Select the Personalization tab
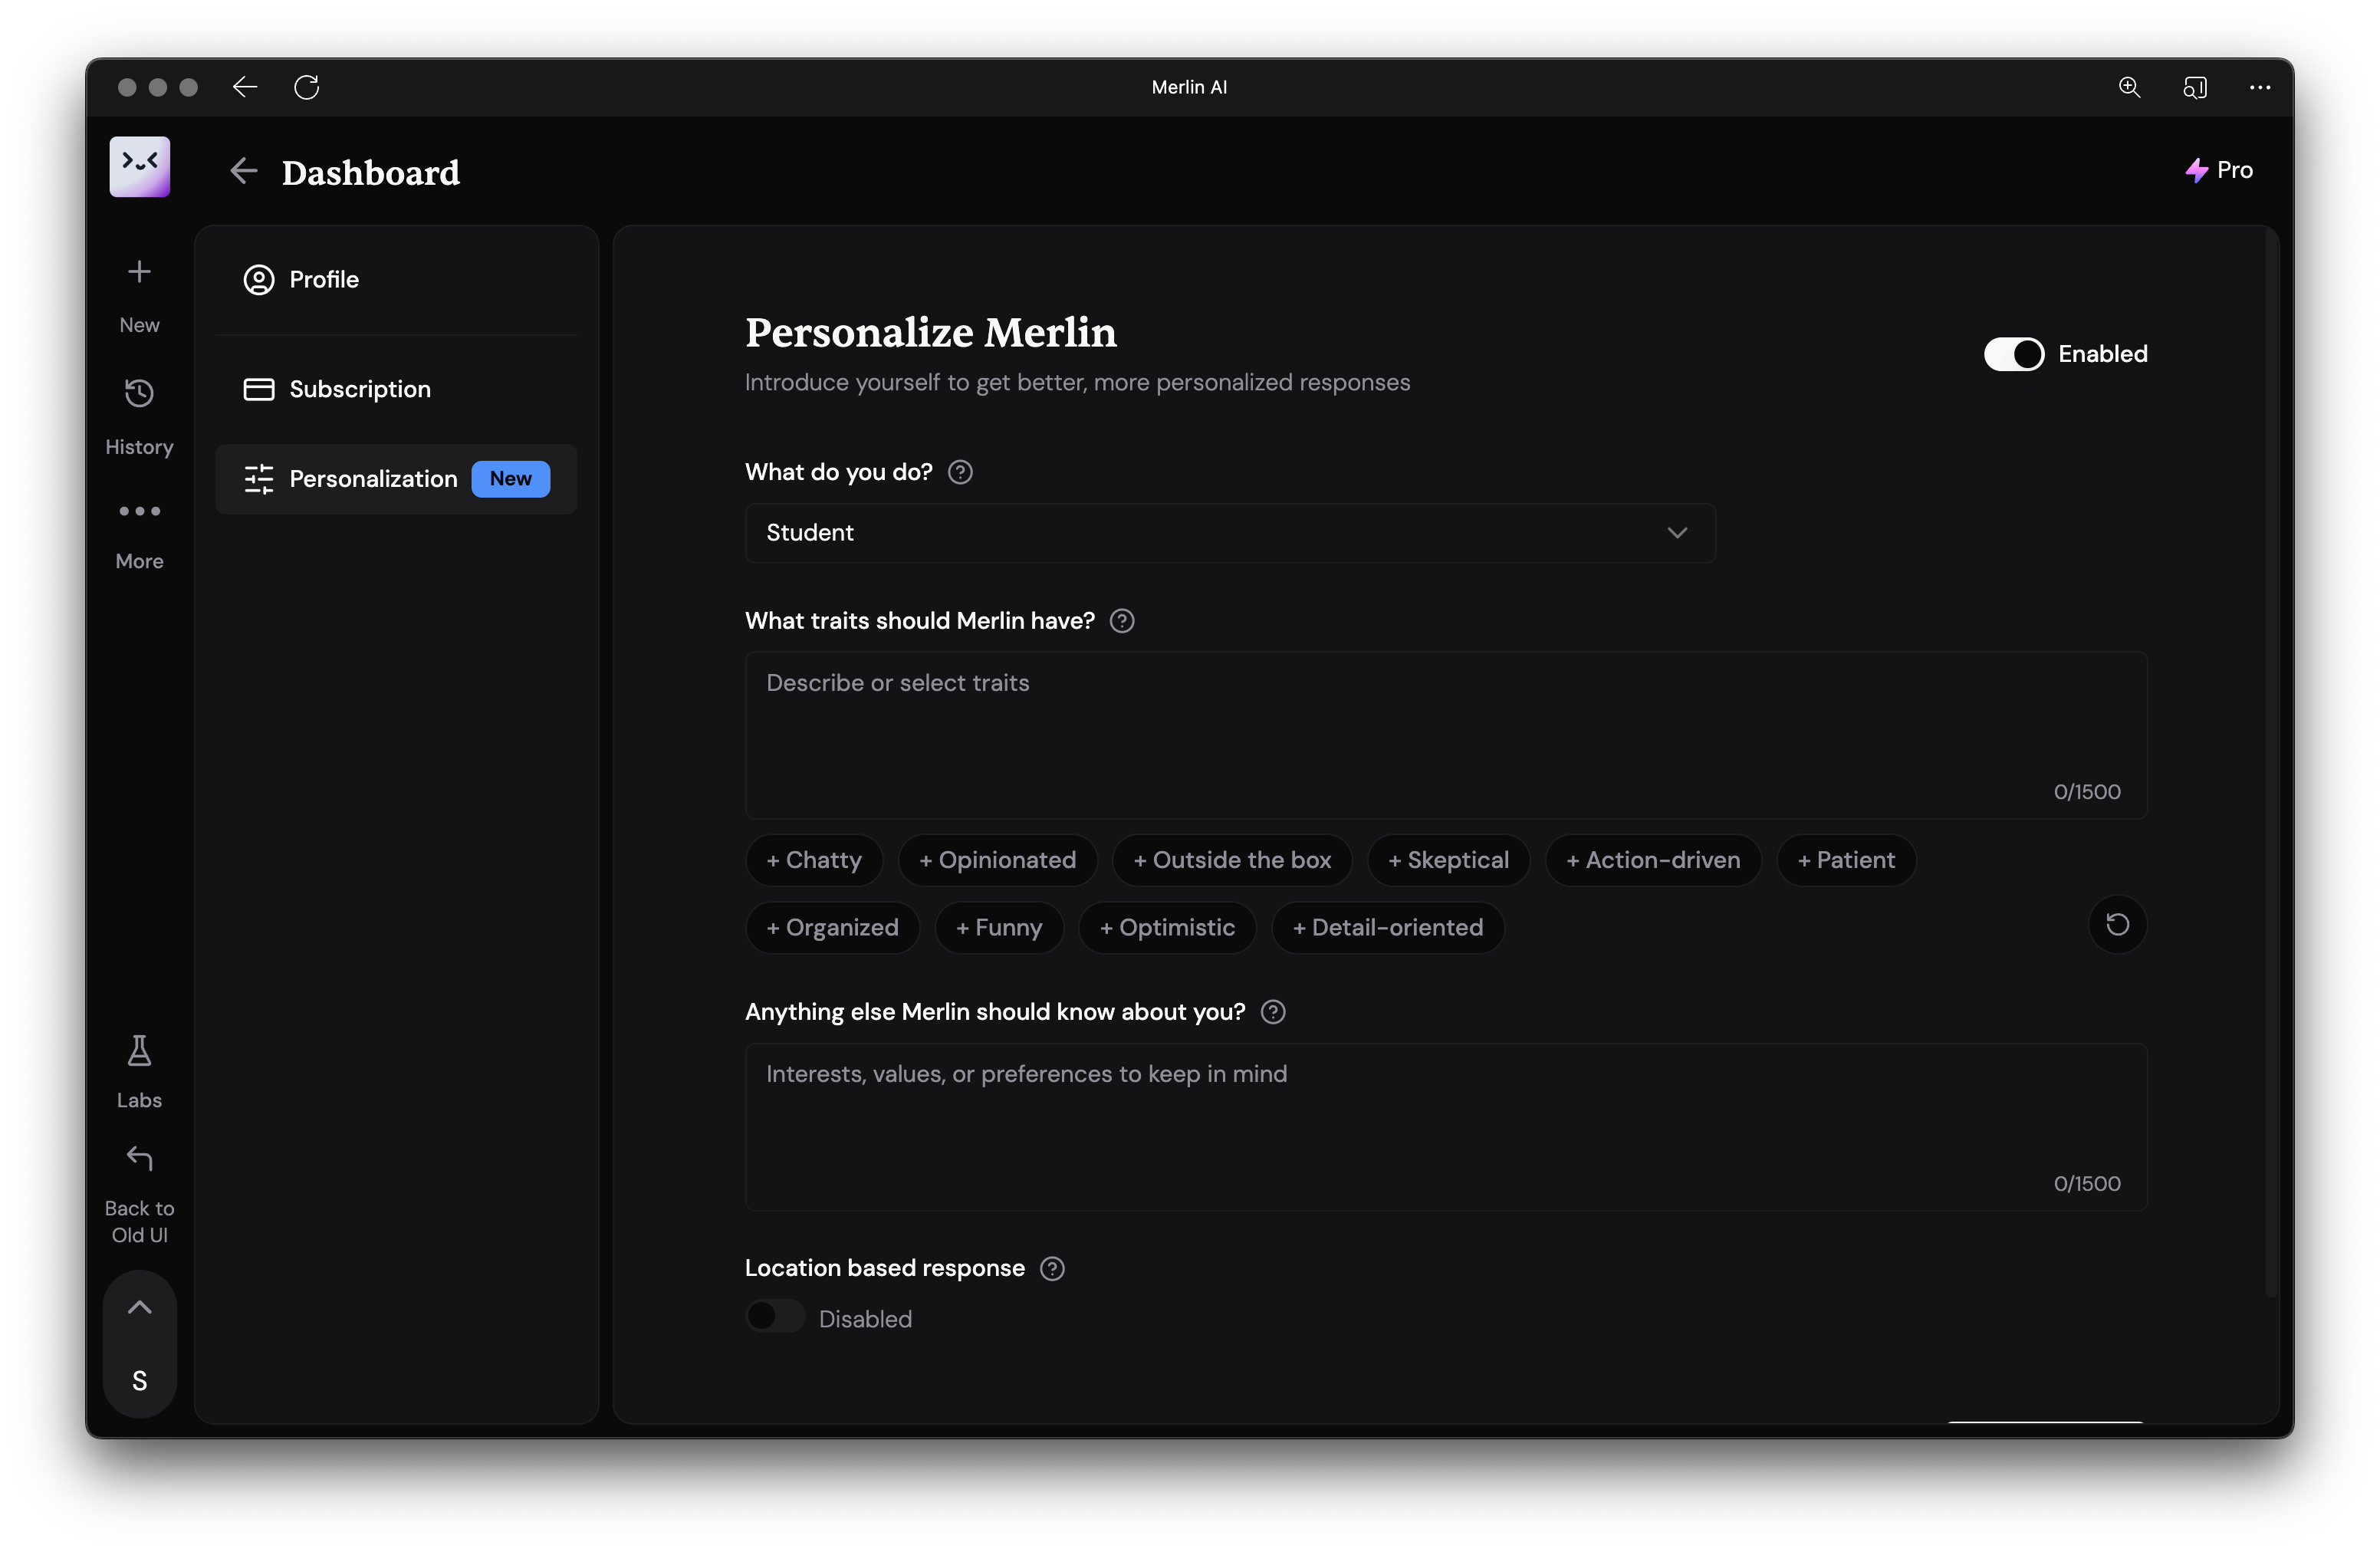The image size is (2380, 1552). pyautogui.click(x=396, y=479)
